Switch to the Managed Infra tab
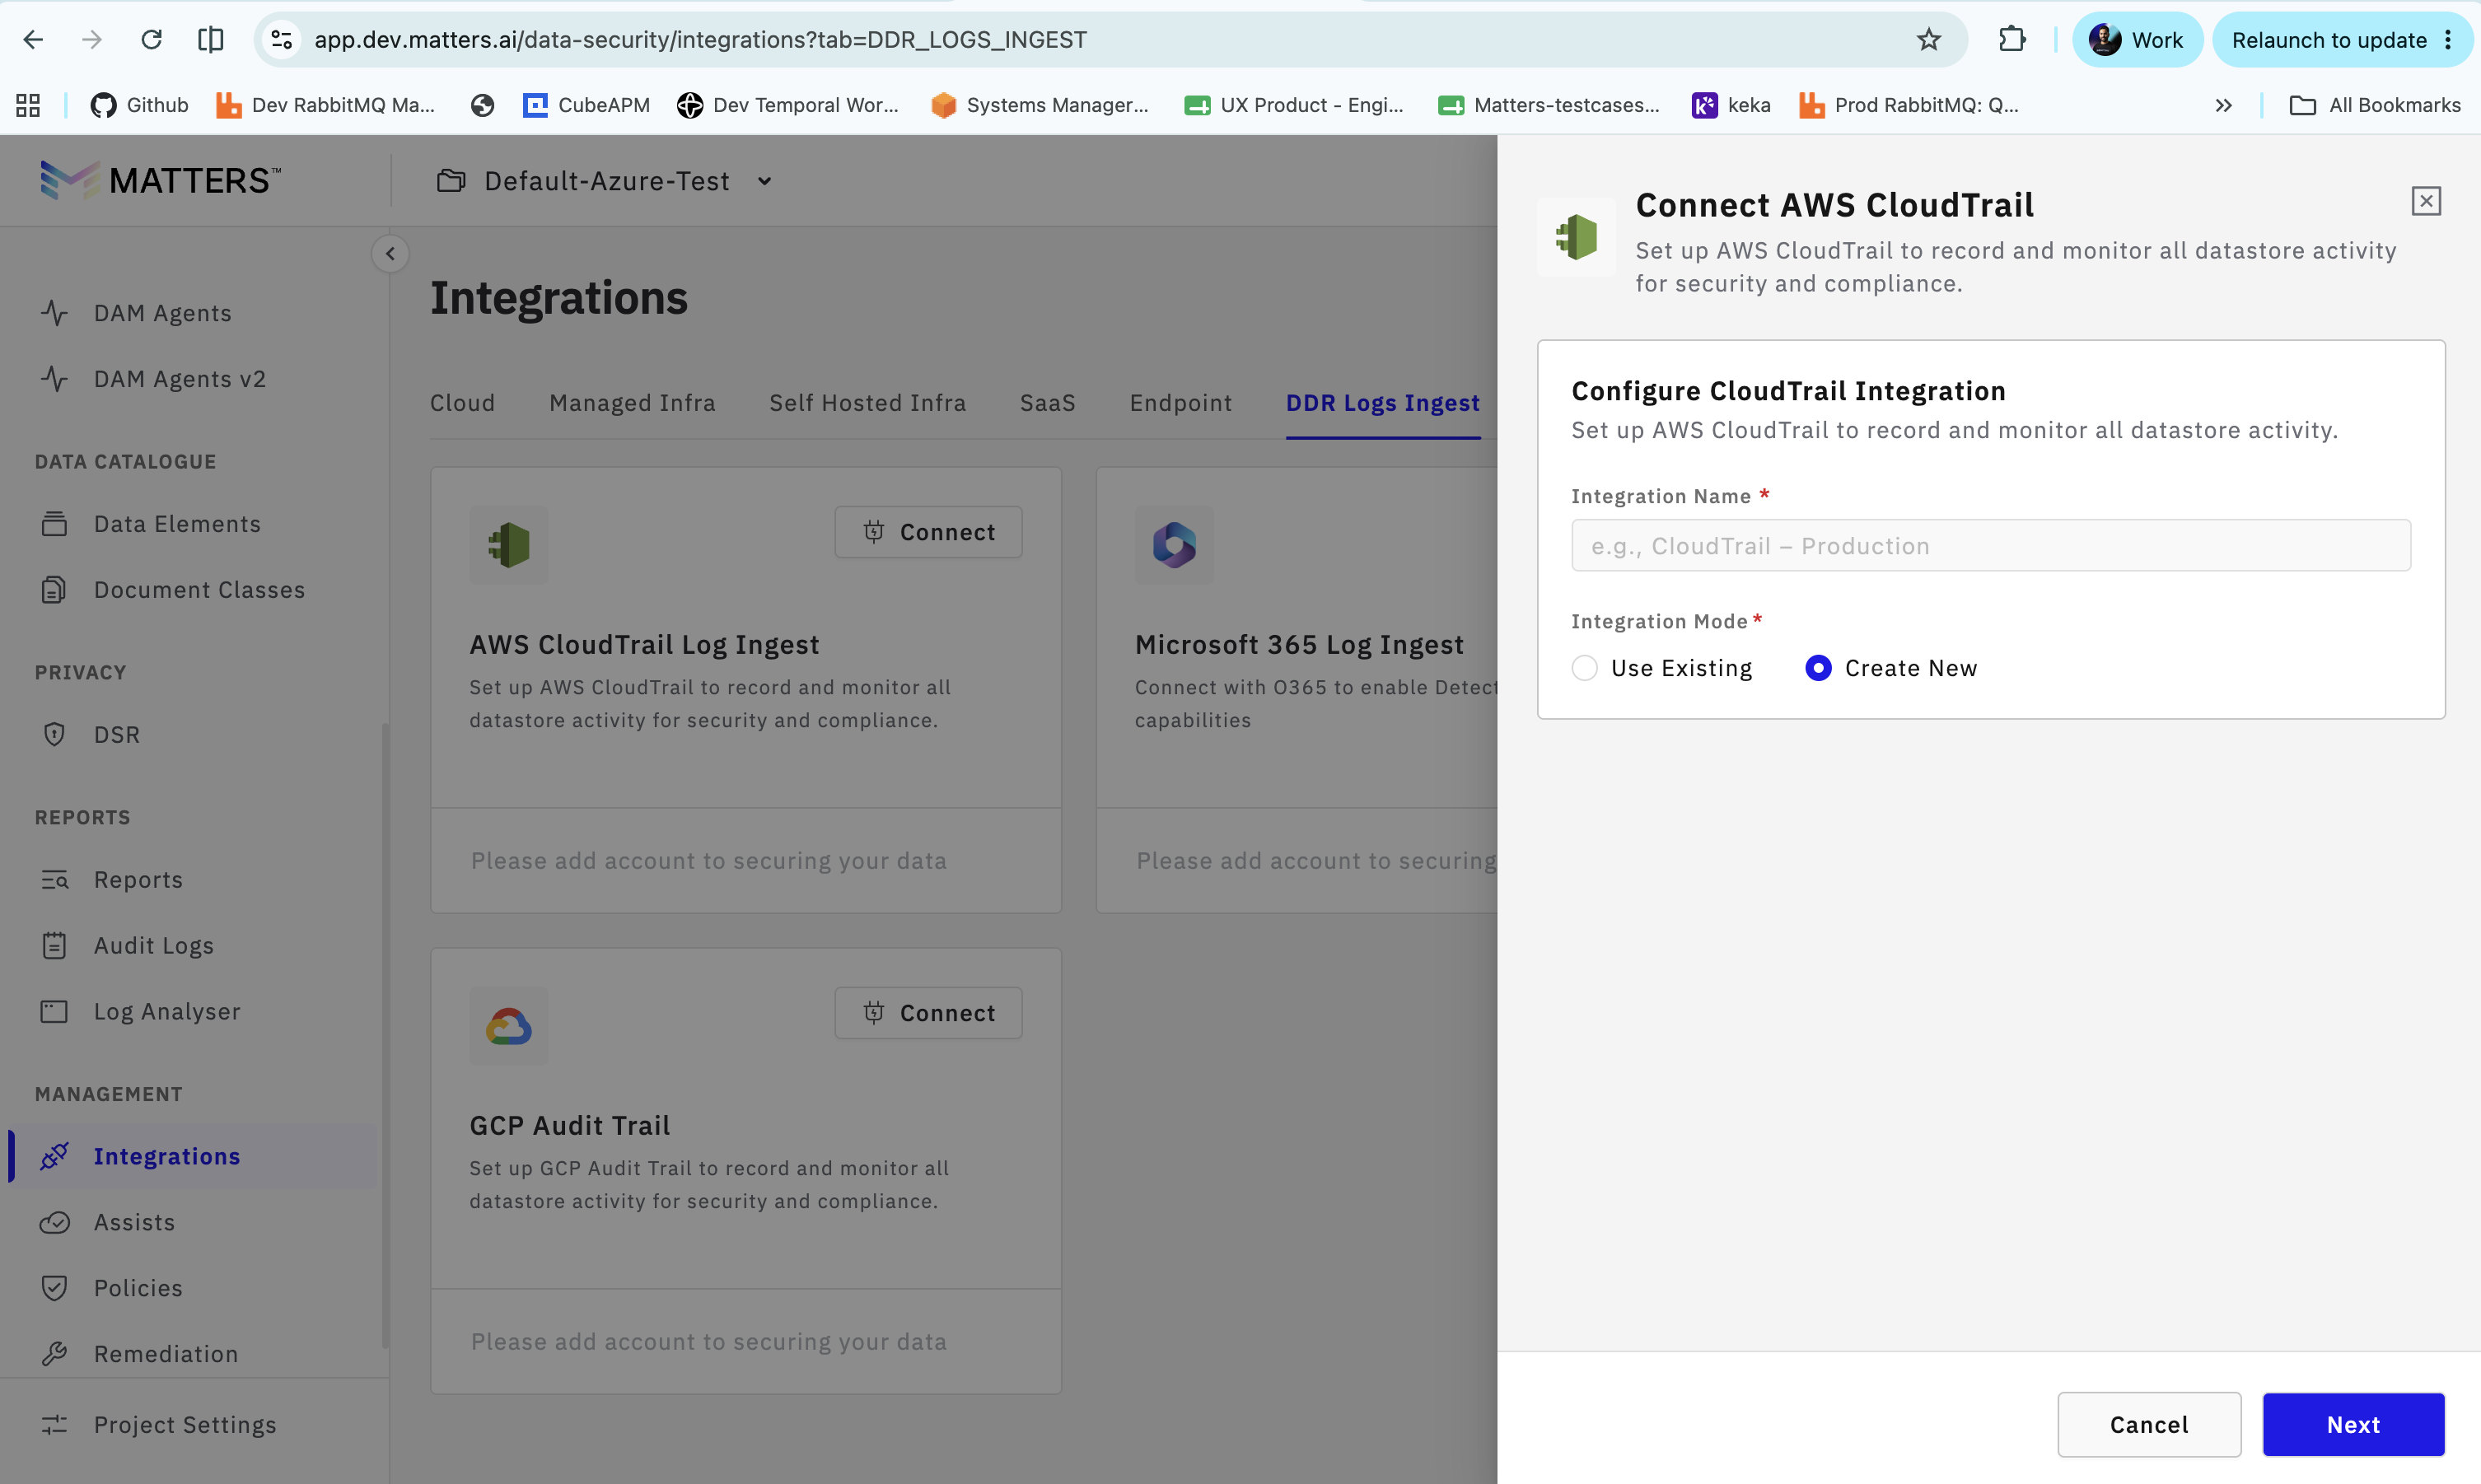Image resolution: width=2481 pixels, height=1484 pixels. click(x=632, y=403)
